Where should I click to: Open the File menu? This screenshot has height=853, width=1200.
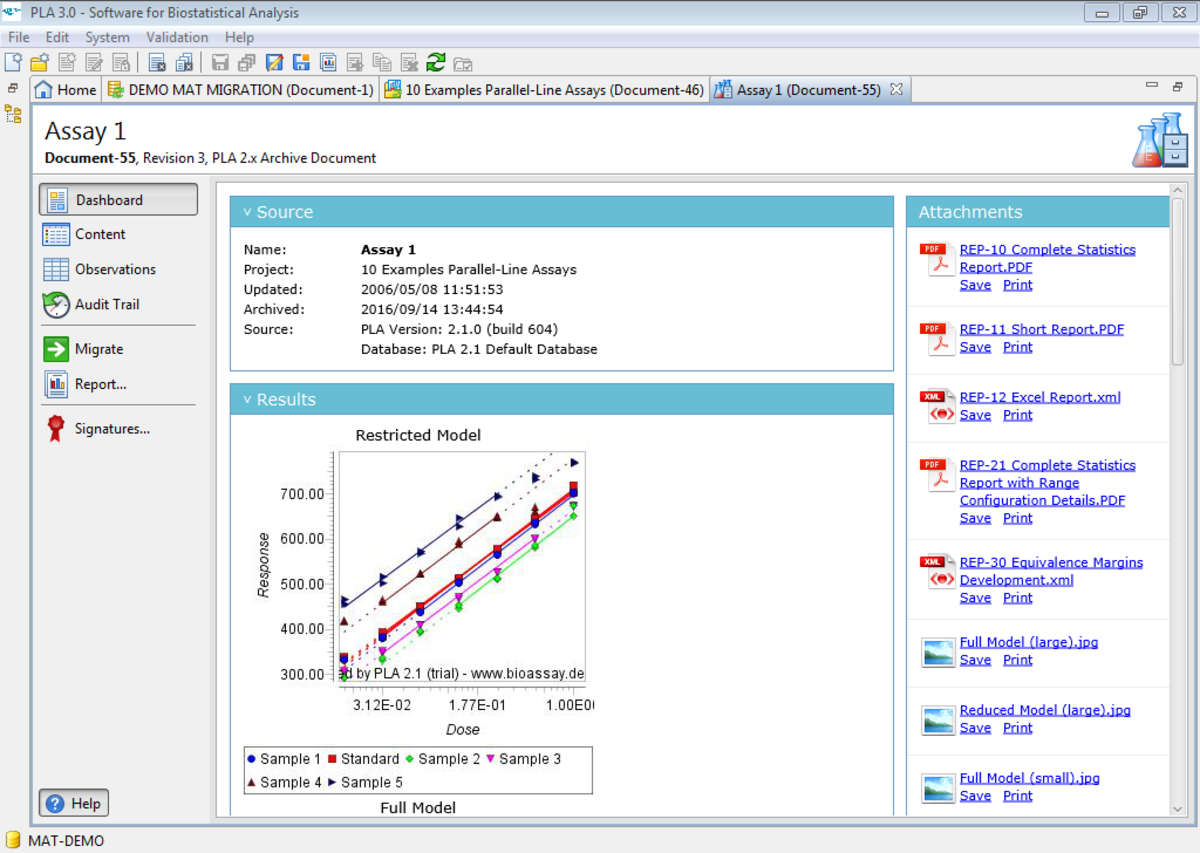pos(18,37)
